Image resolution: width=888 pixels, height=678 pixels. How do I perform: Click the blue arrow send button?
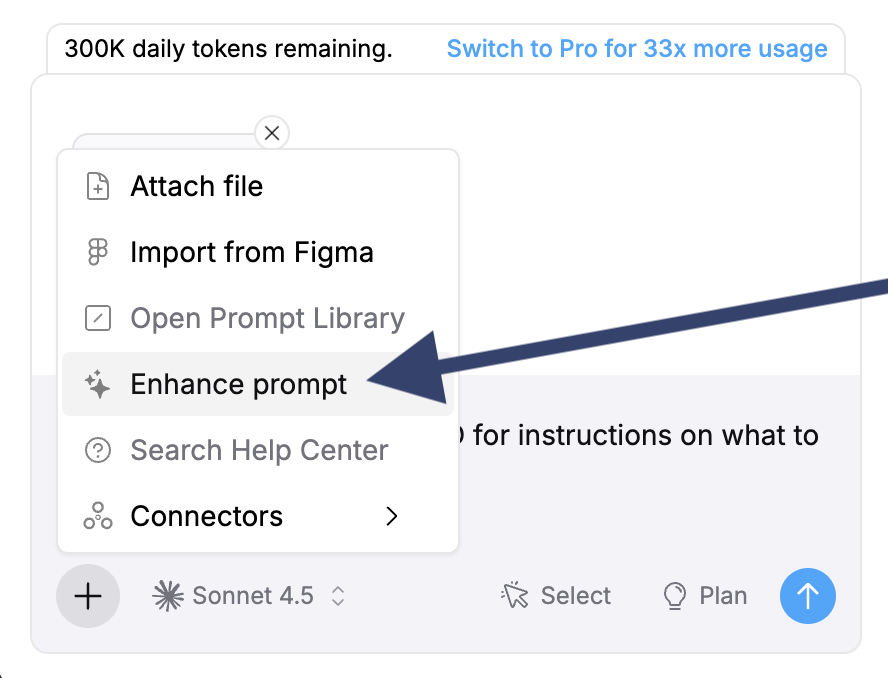click(x=807, y=595)
